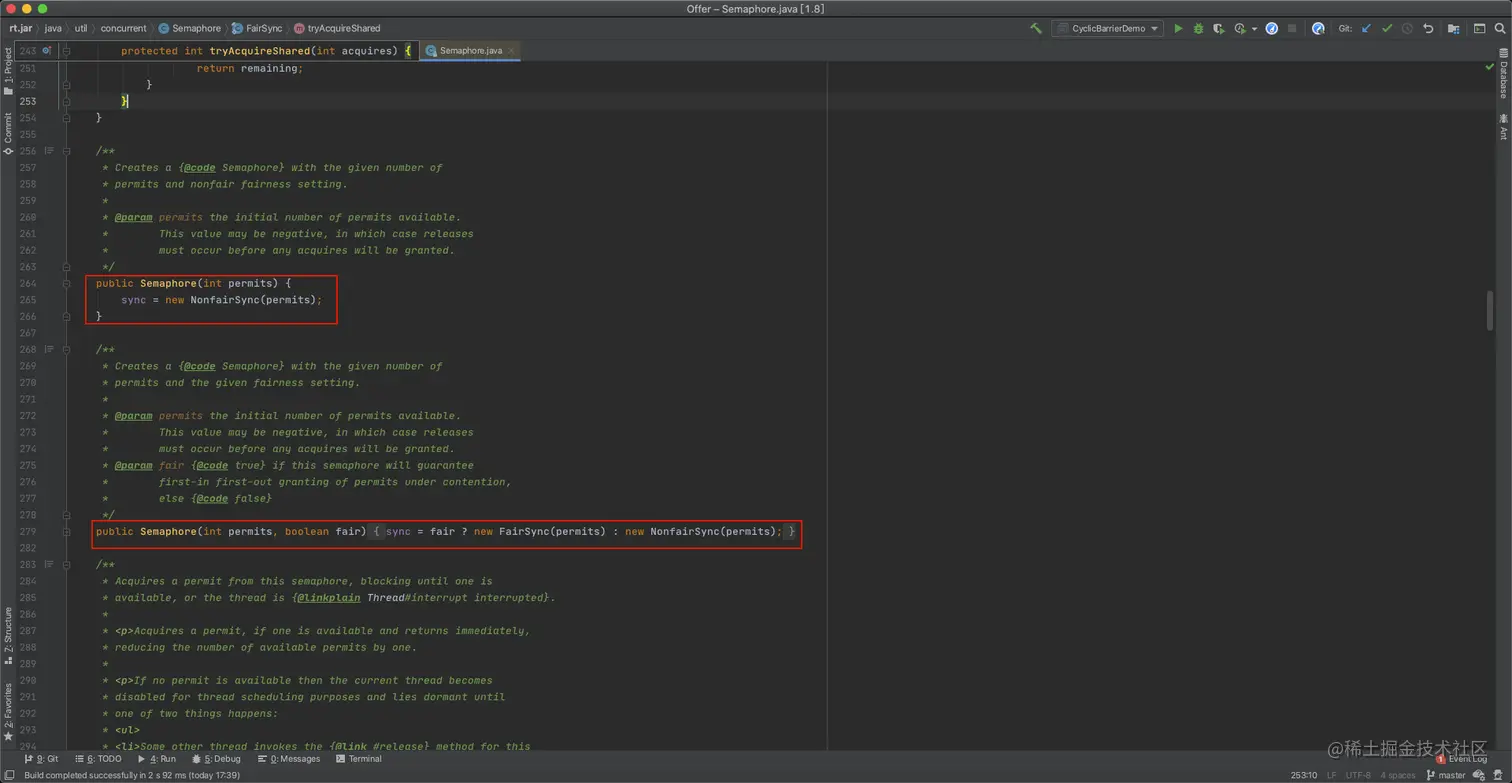The height and width of the screenshot is (783, 1512).
Task: Click tryAcquireShared method in breadcrumb
Action: point(337,28)
